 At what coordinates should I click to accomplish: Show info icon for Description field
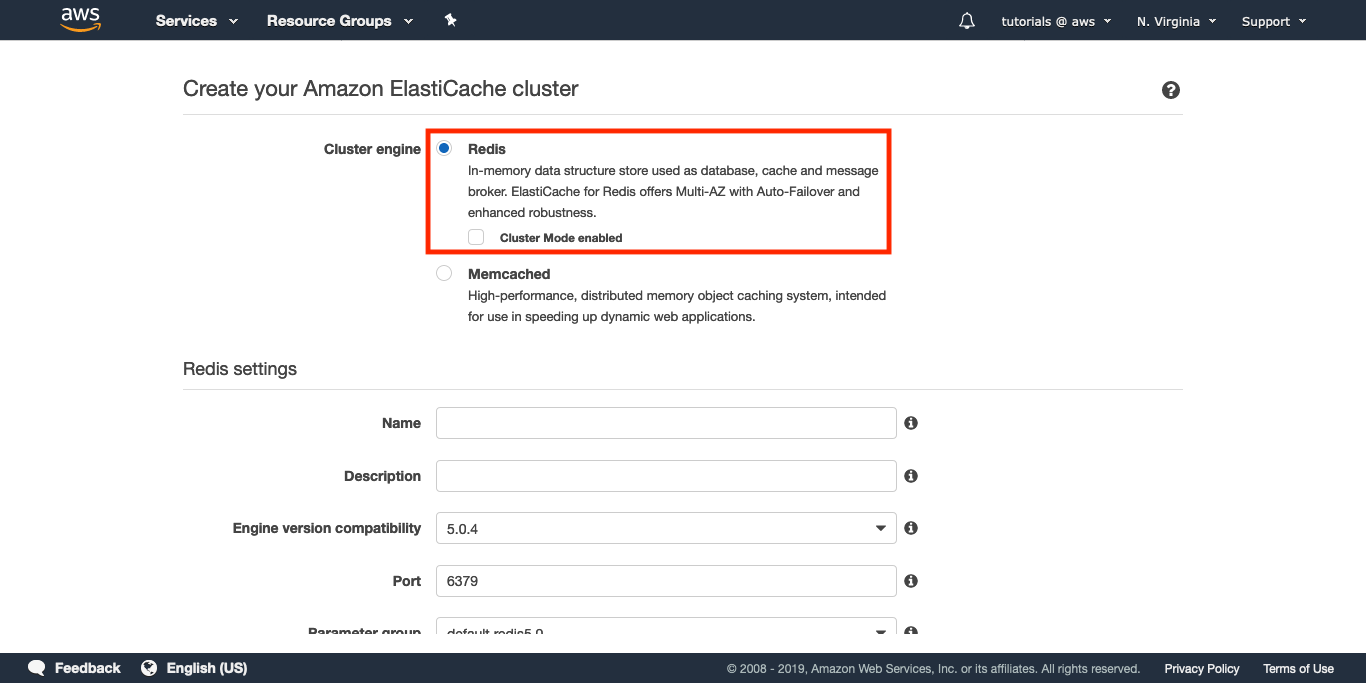coord(911,476)
